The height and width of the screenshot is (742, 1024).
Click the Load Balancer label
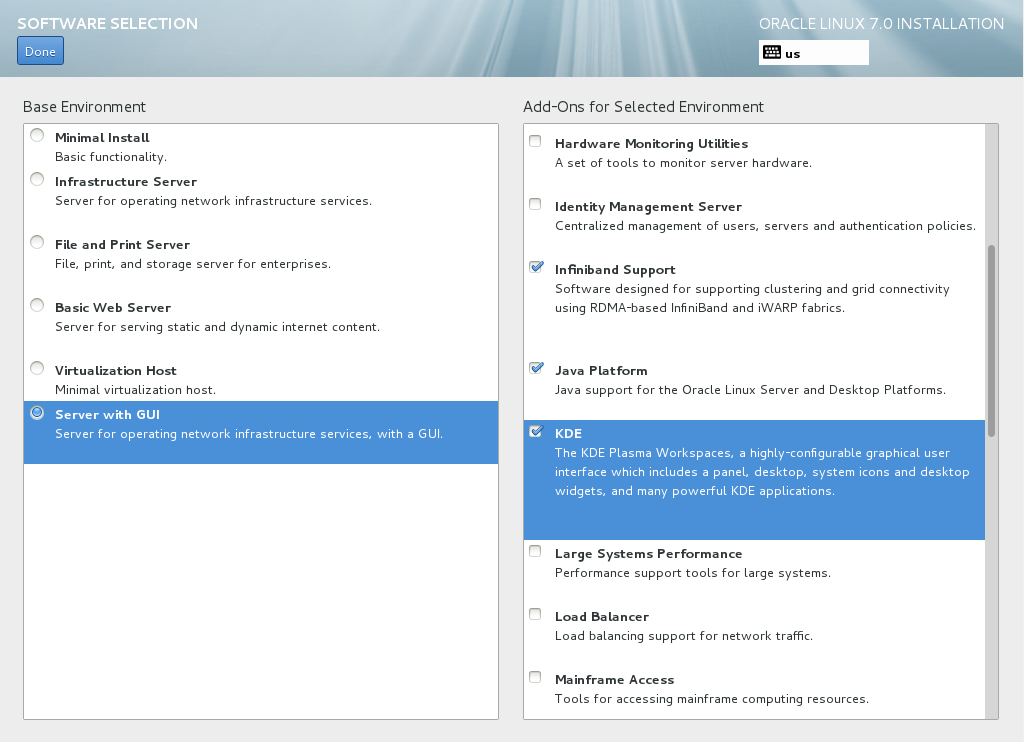[x=602, y=617]
